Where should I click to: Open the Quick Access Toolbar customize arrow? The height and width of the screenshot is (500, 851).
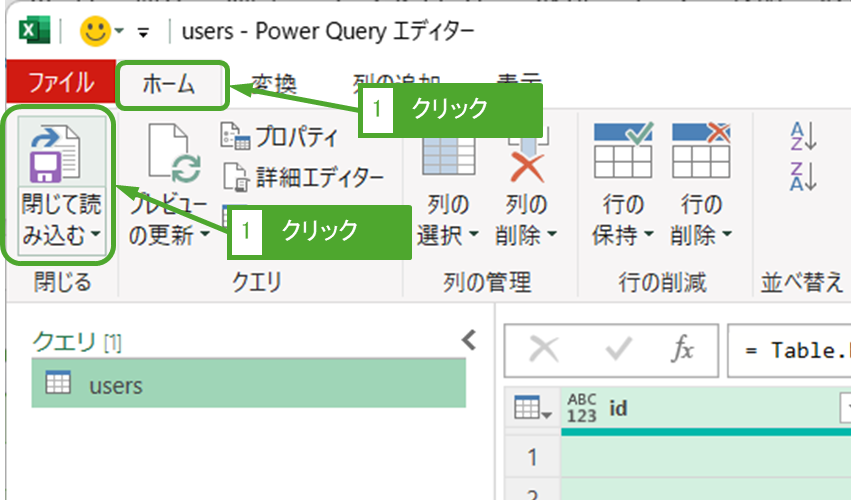(x=143, y=32)
